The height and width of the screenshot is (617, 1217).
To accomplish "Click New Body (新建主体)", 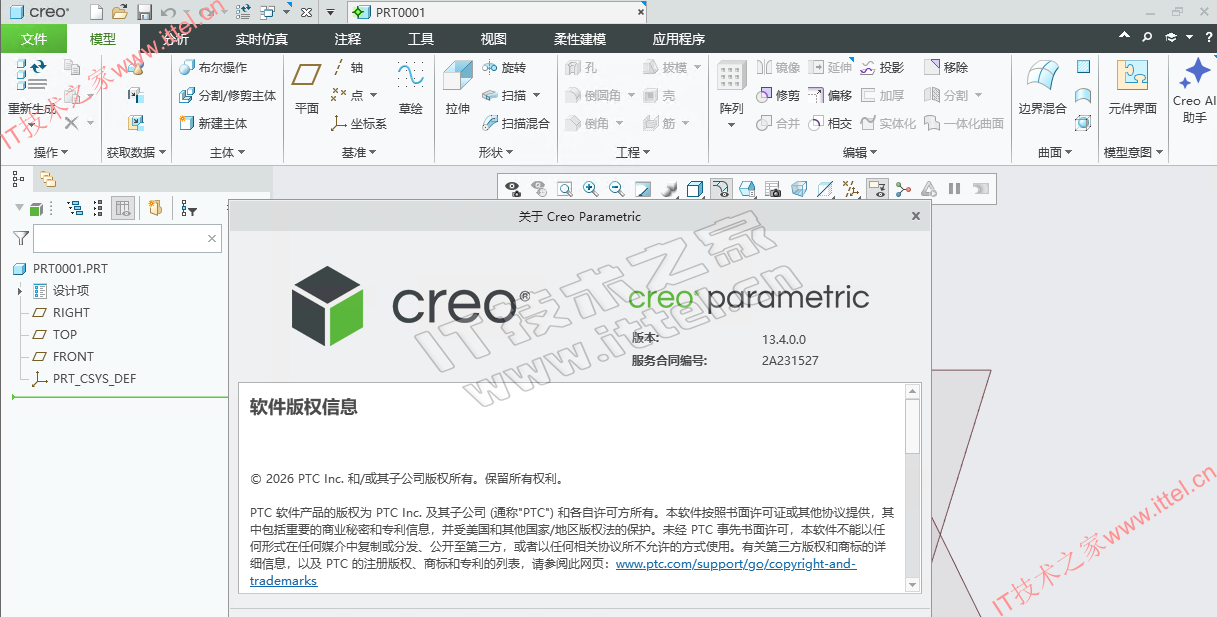I will click(213, 123).
